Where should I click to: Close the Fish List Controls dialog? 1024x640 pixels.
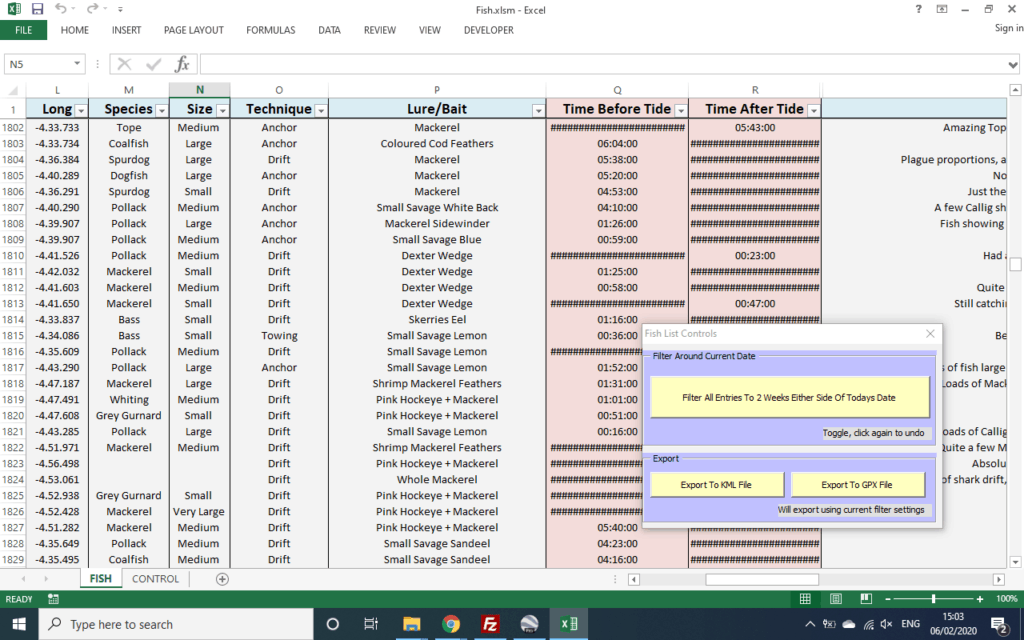pyautogui.click(x=930, y=333)
